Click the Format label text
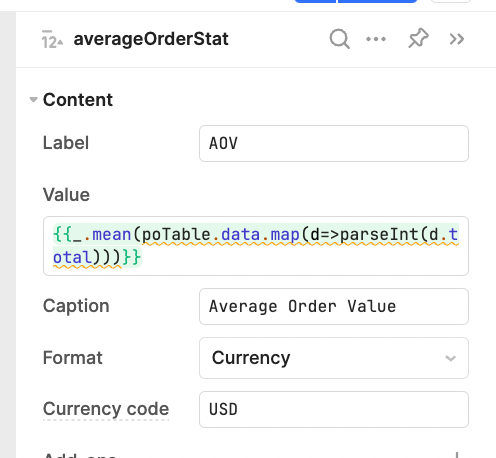 pos(73,358)
